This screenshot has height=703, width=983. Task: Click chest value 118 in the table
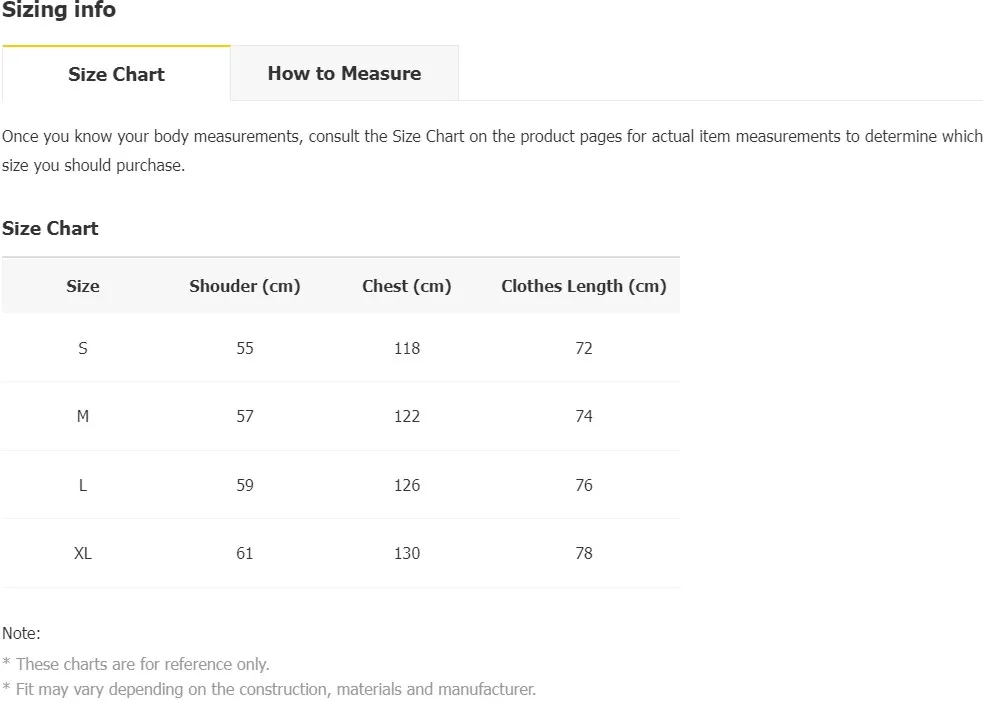tap(407, 348)
